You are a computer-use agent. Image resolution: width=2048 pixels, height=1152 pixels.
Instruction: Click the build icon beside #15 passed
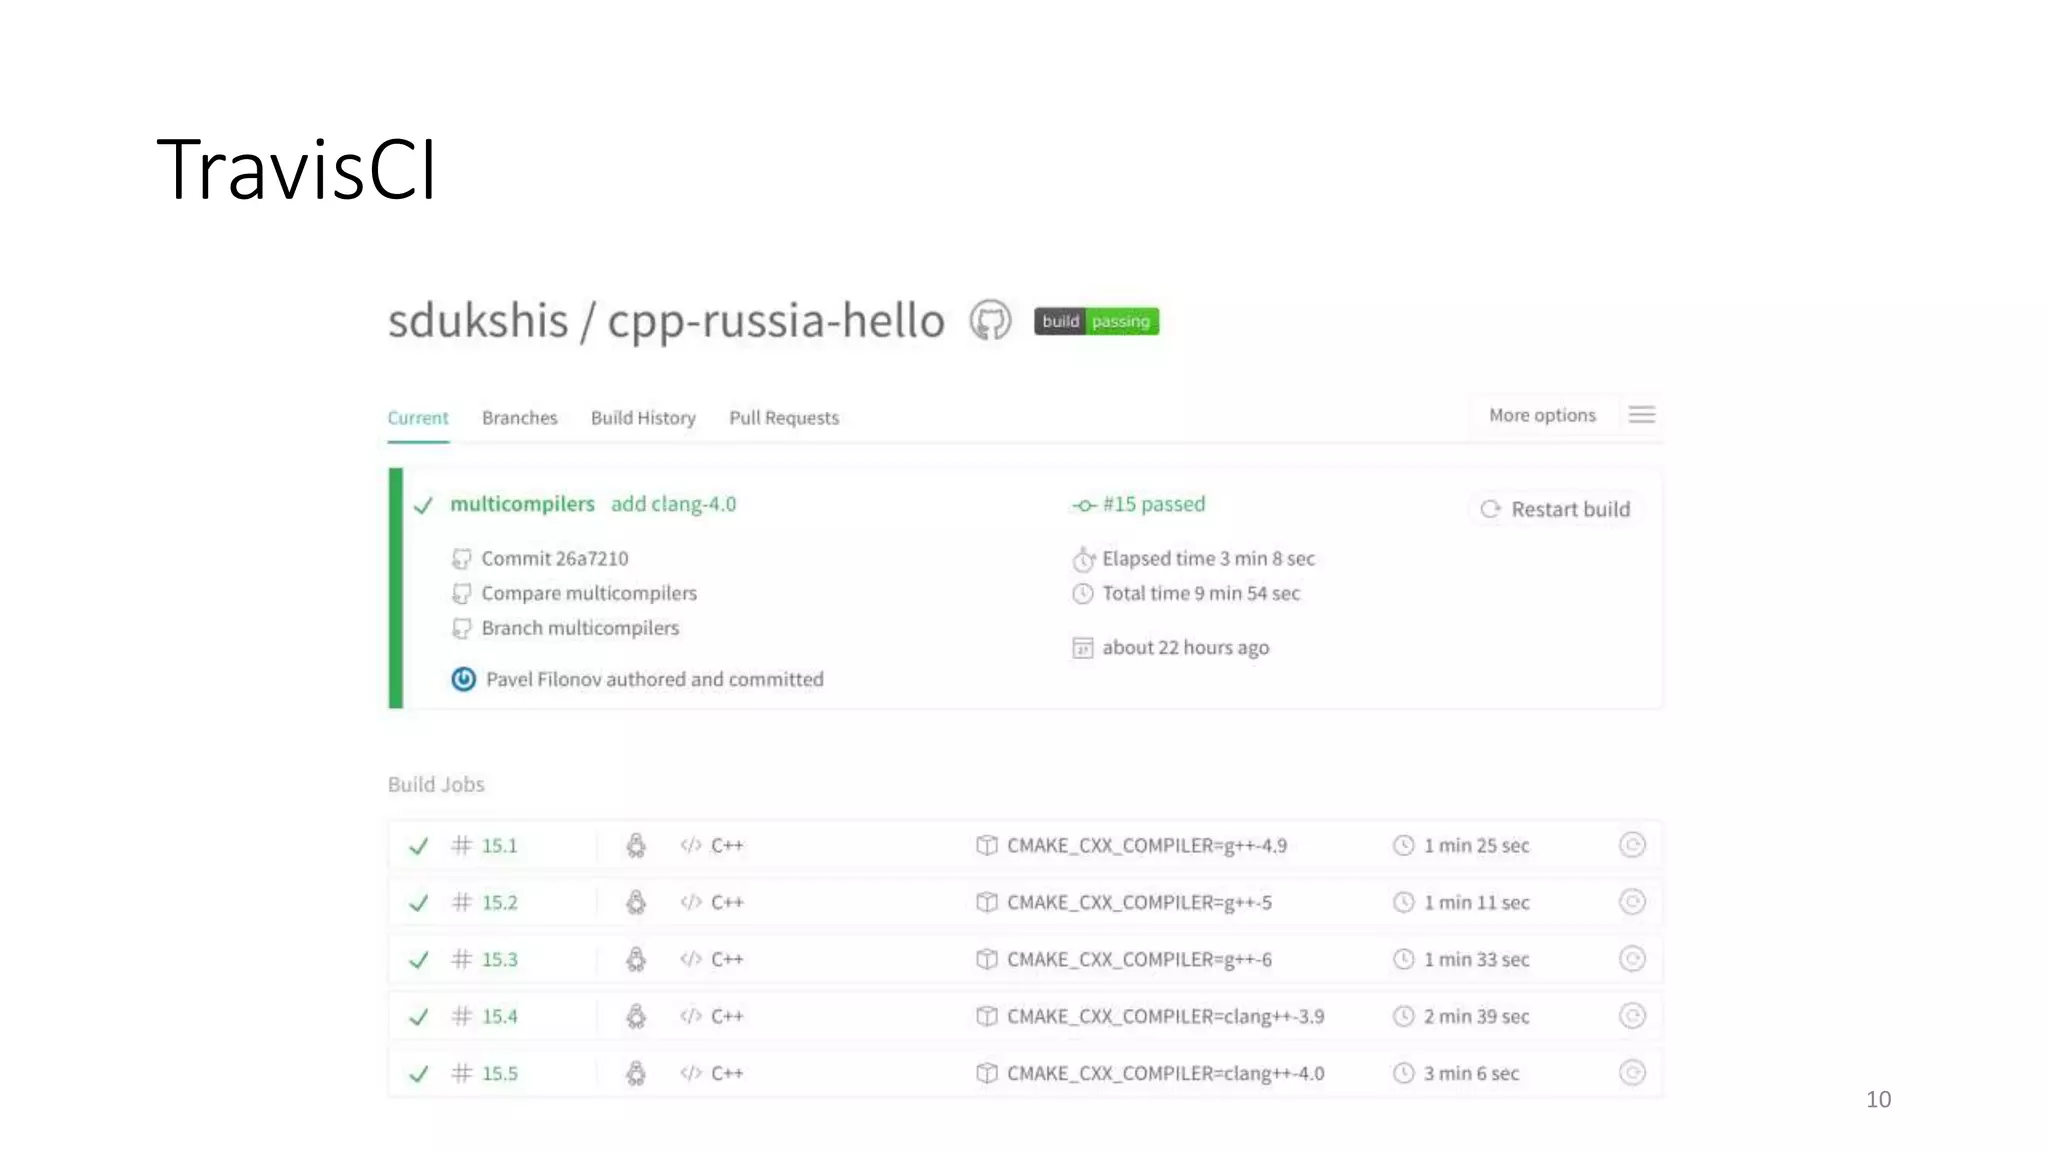[x=1084, y=506]
